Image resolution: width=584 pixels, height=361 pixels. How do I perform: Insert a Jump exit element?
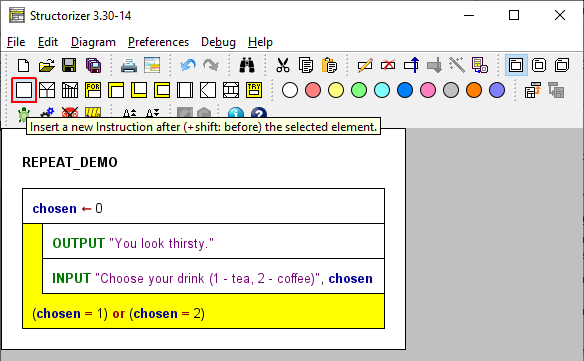(x=208, y=90)
